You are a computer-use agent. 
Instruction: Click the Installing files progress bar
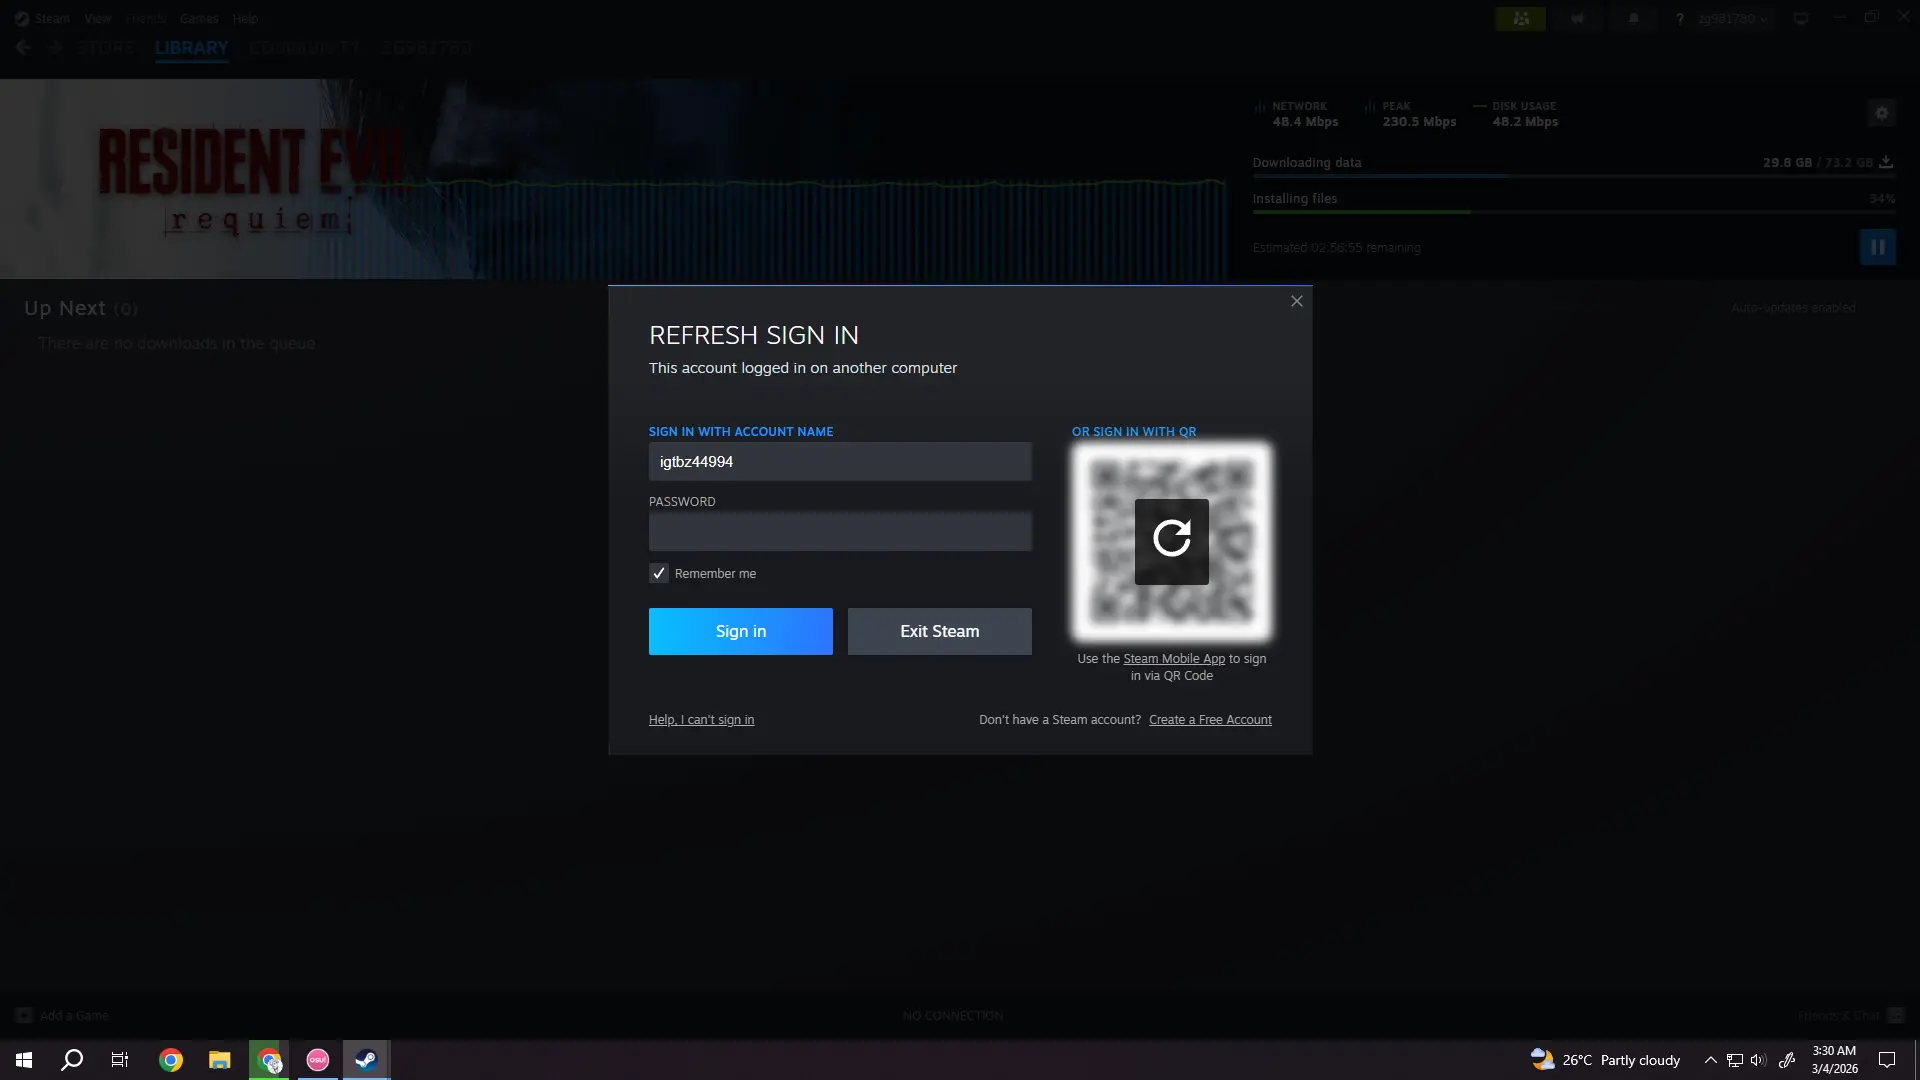[1573, 212]
